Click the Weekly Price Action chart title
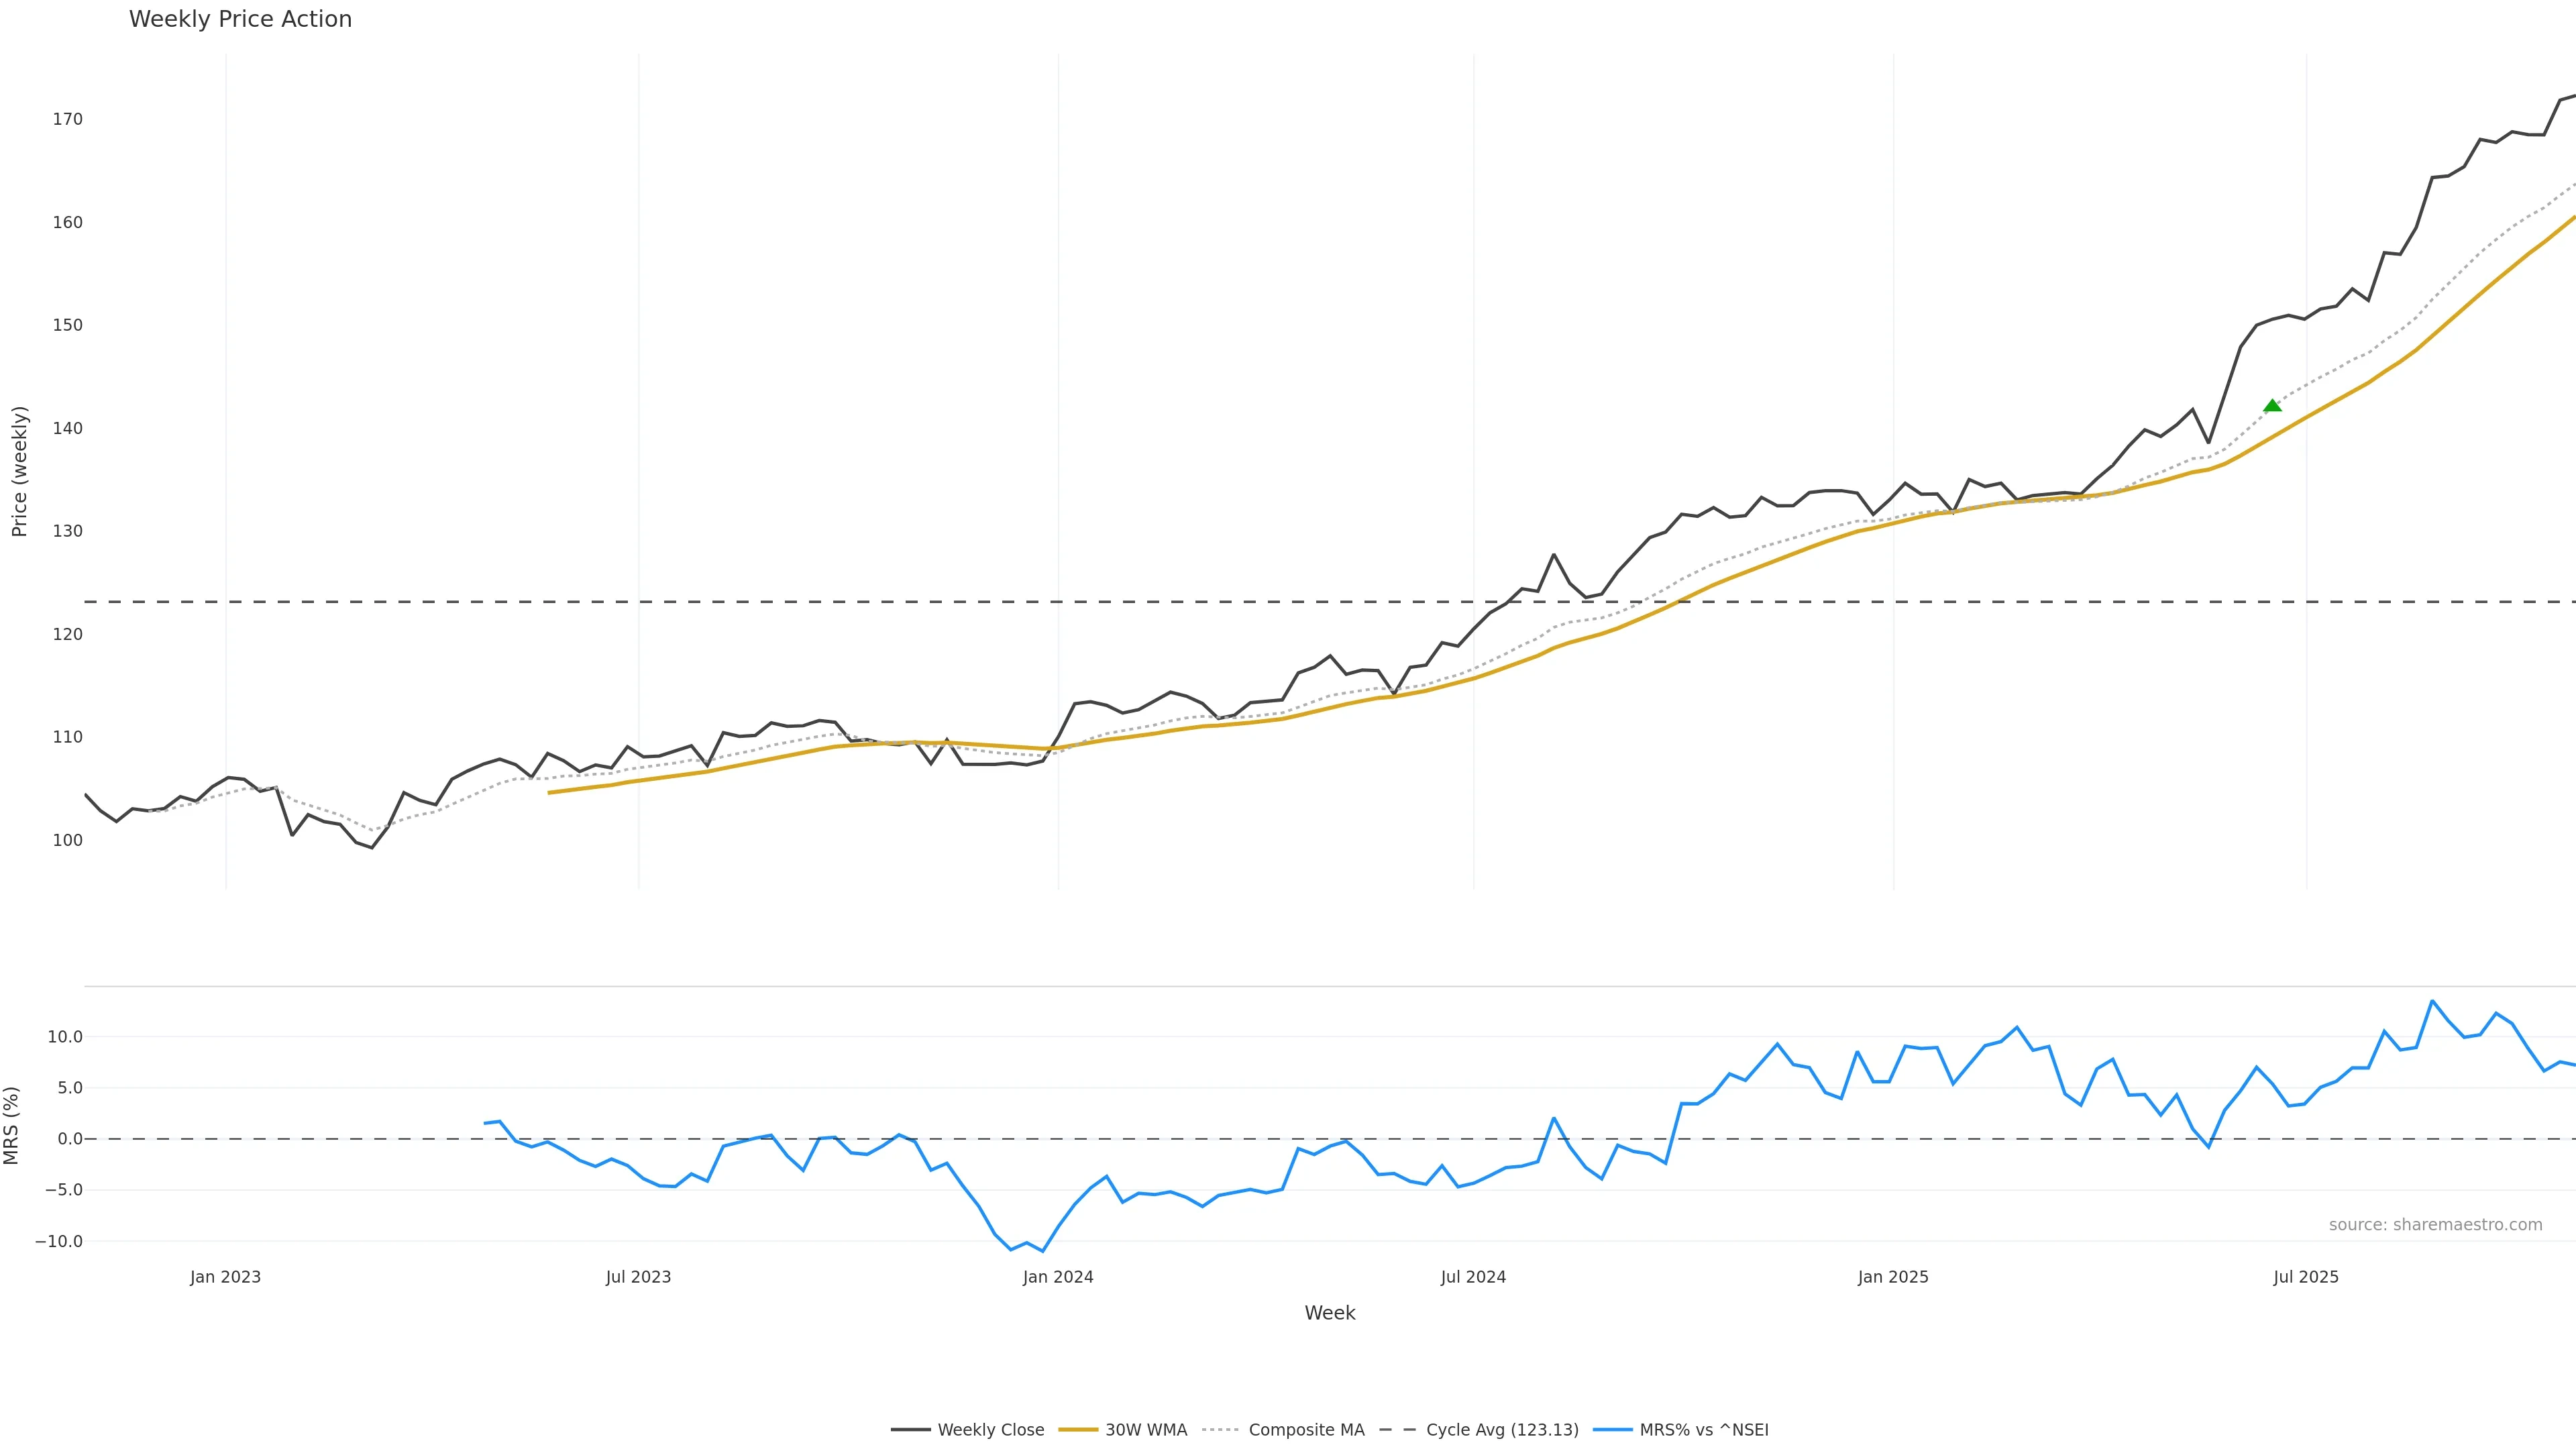 [240, 19]
